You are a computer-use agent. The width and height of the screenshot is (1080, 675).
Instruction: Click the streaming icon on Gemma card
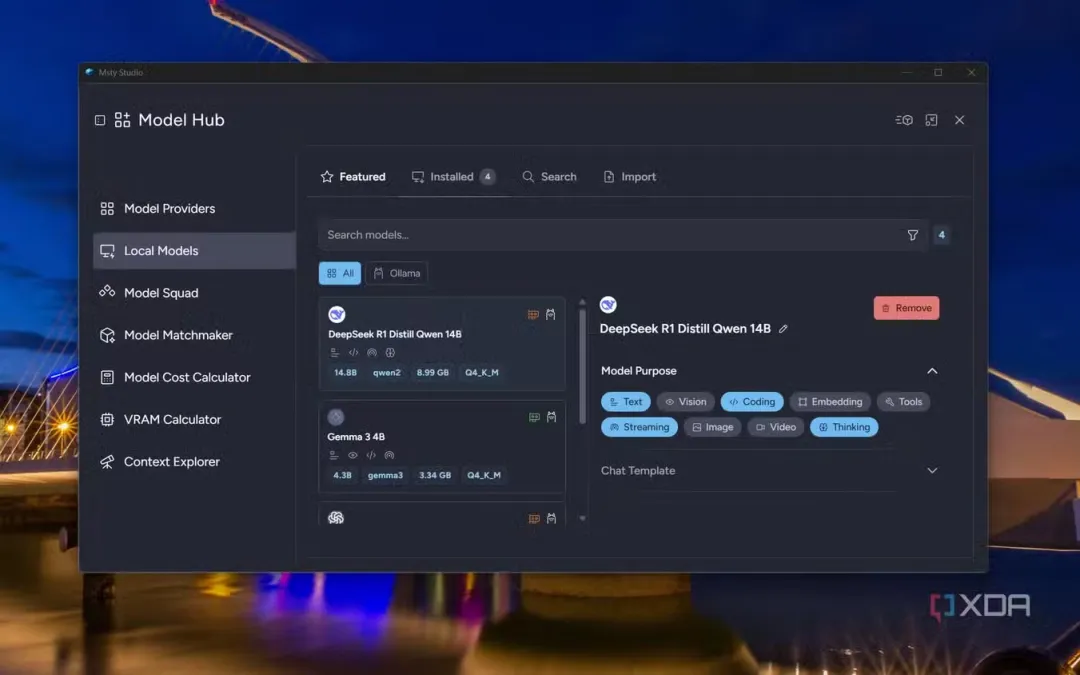(x=389, y=455)
